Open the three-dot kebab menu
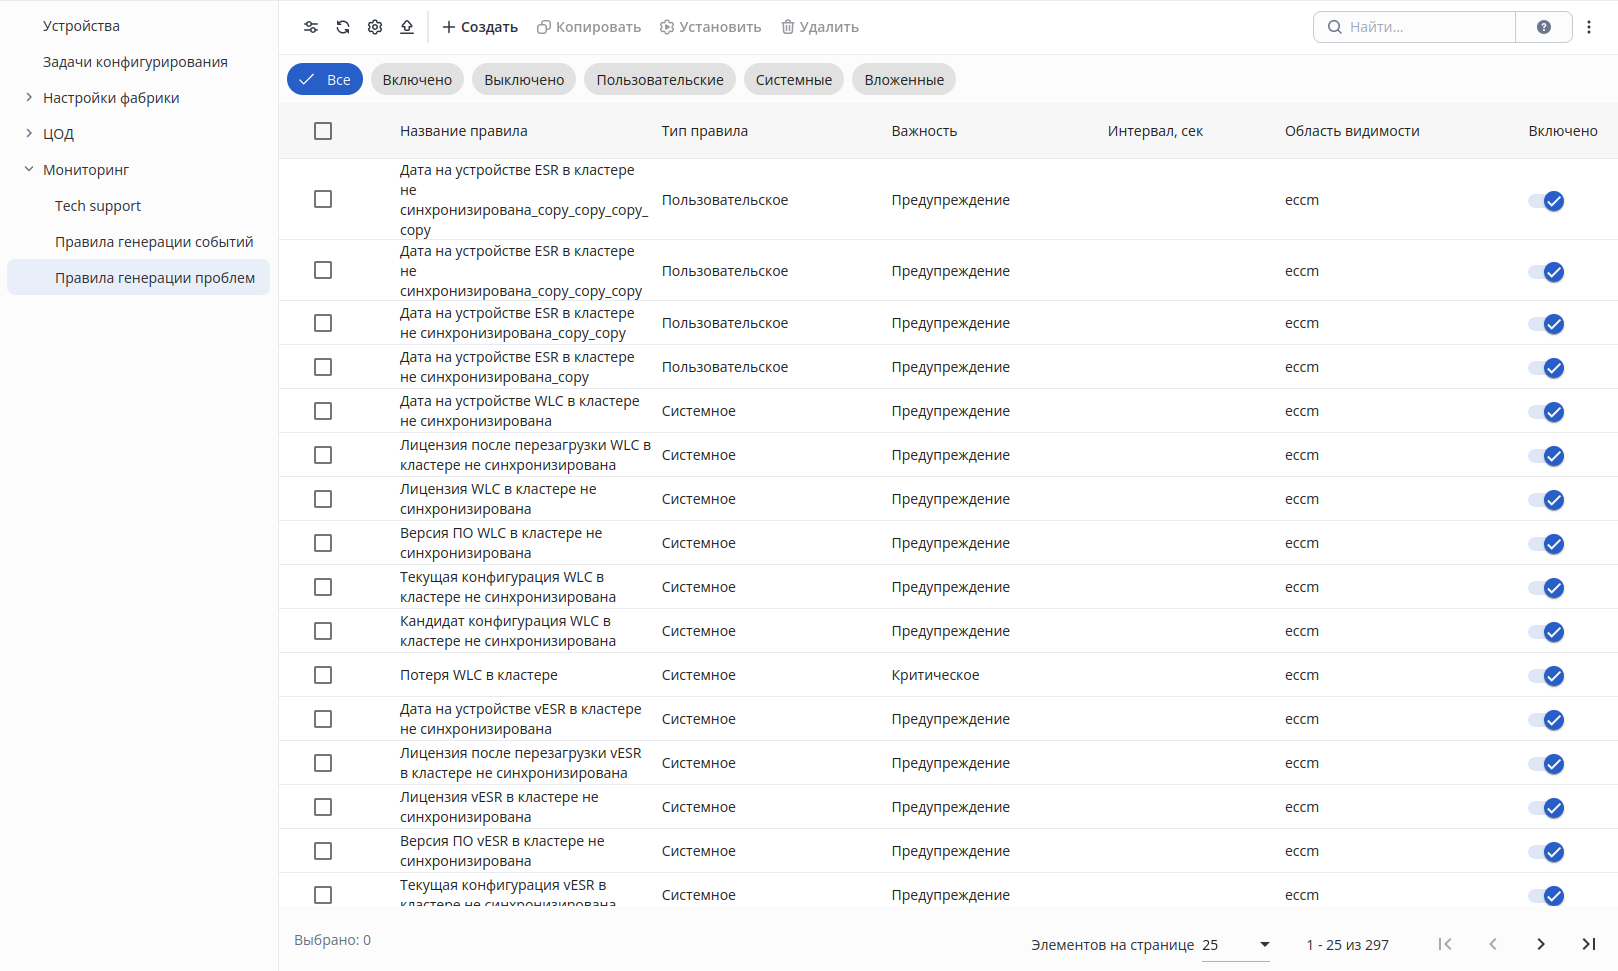The height and width of the screenshot is (971, 1618). [x=1589, y=27]
